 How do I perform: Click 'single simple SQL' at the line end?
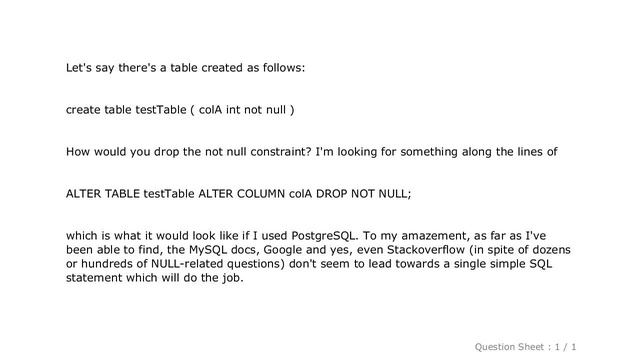click(503, 264)
